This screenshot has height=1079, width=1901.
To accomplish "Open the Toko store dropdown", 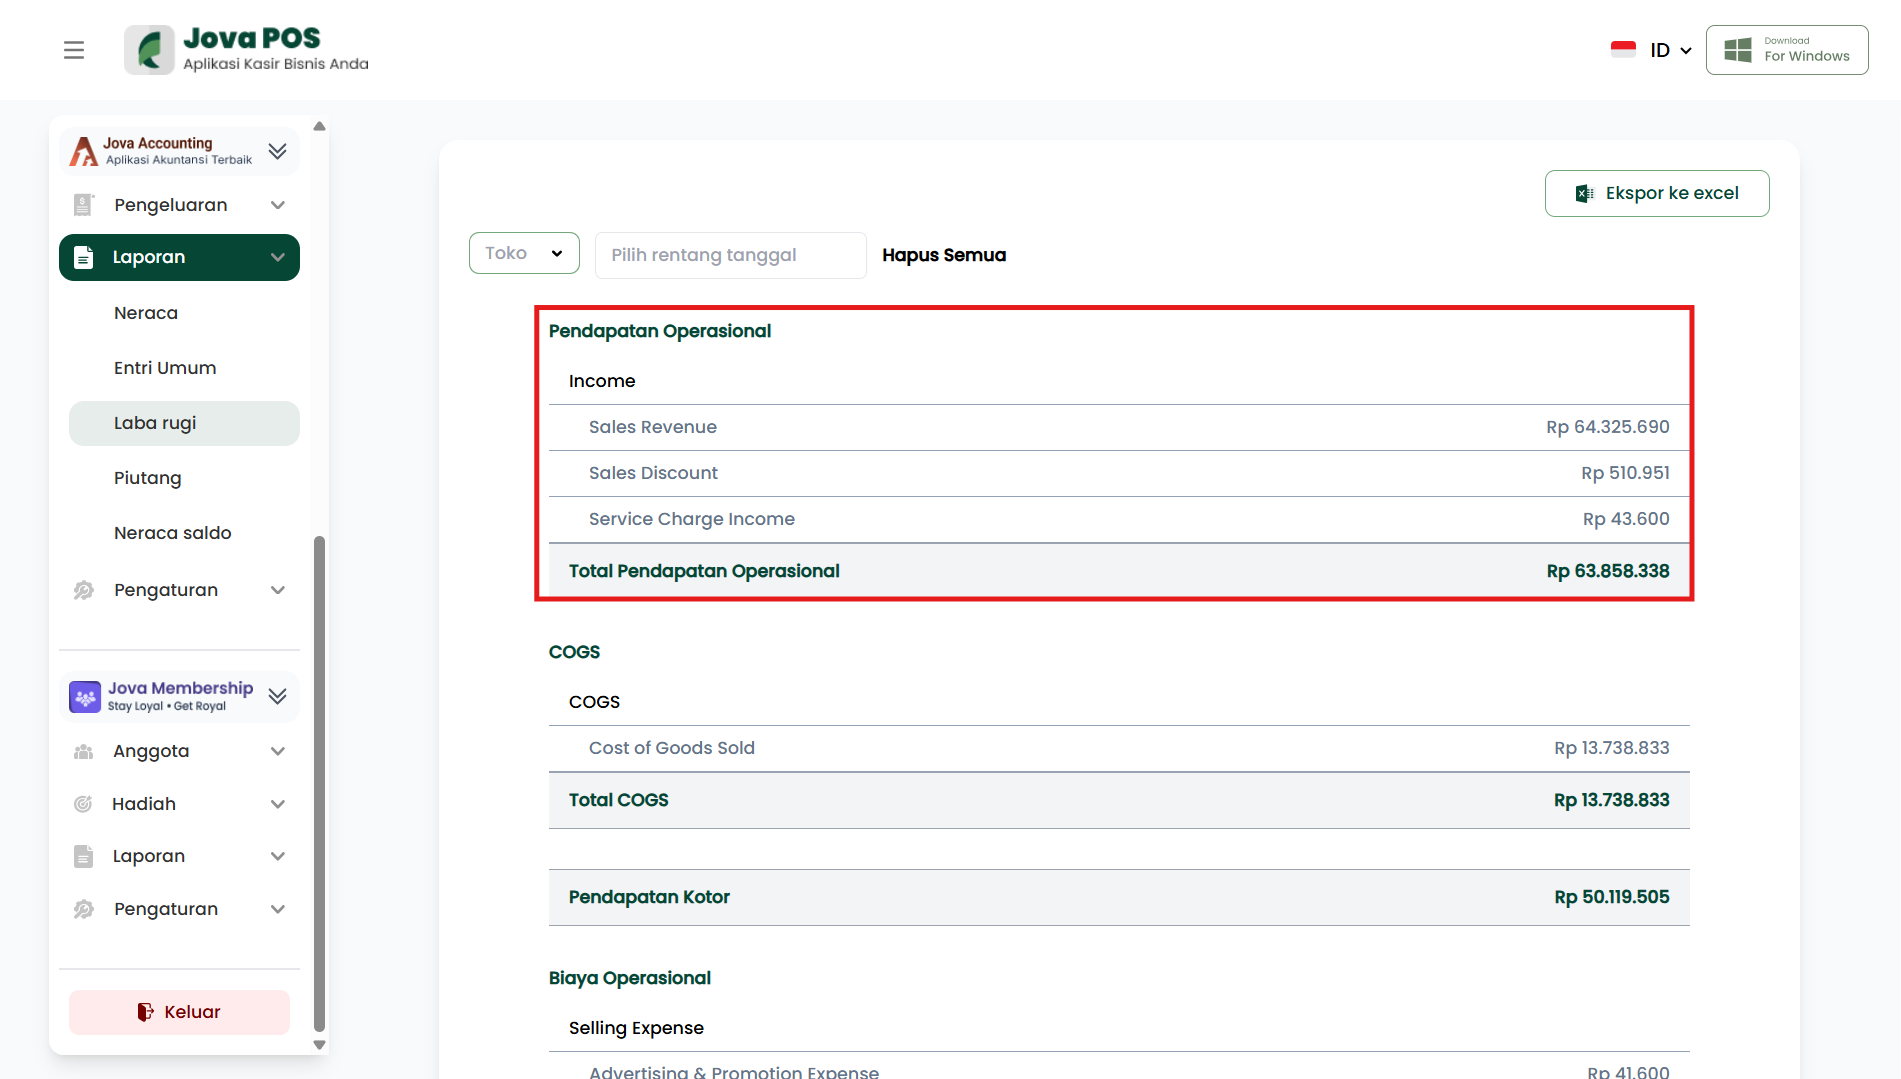I will point(524,253).
